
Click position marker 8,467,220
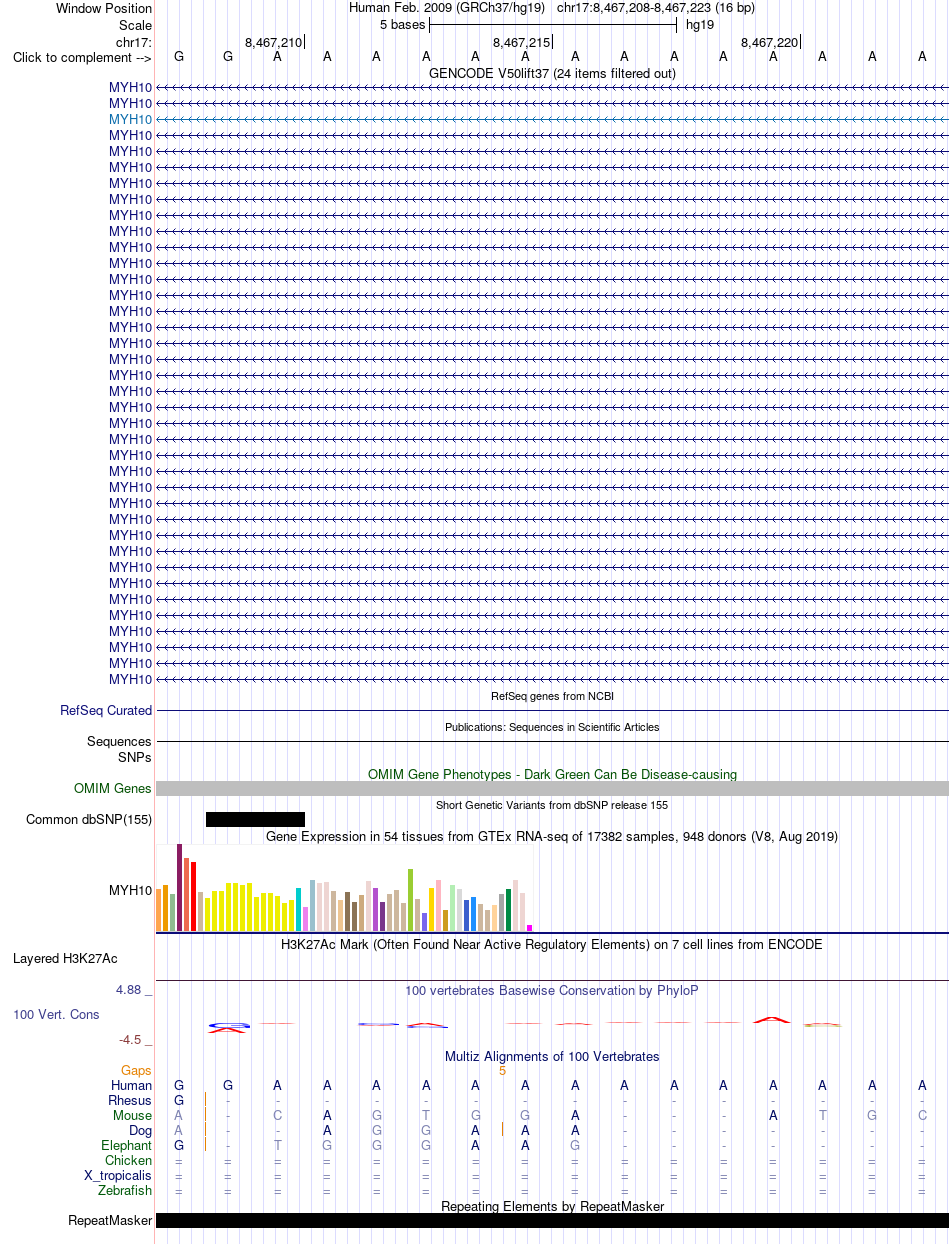(x=769, y=42)
